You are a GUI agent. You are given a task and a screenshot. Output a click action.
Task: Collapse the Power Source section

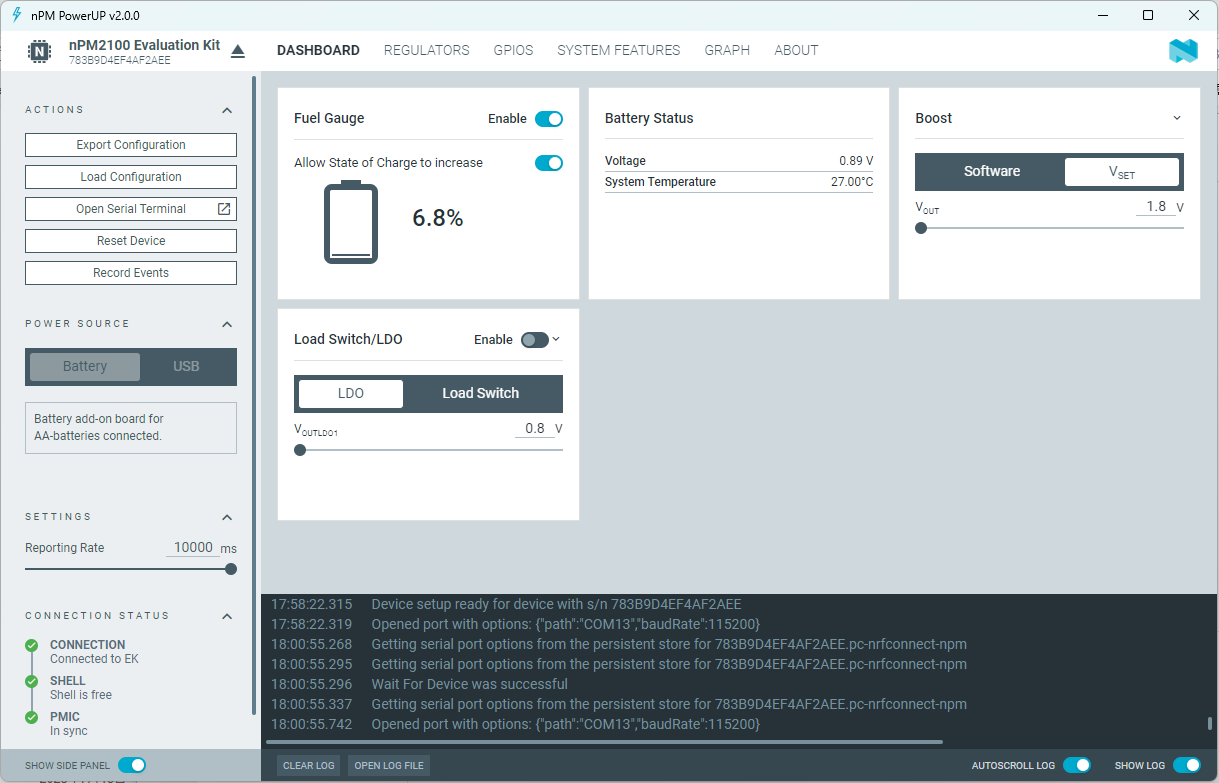[x=227, y=324]
